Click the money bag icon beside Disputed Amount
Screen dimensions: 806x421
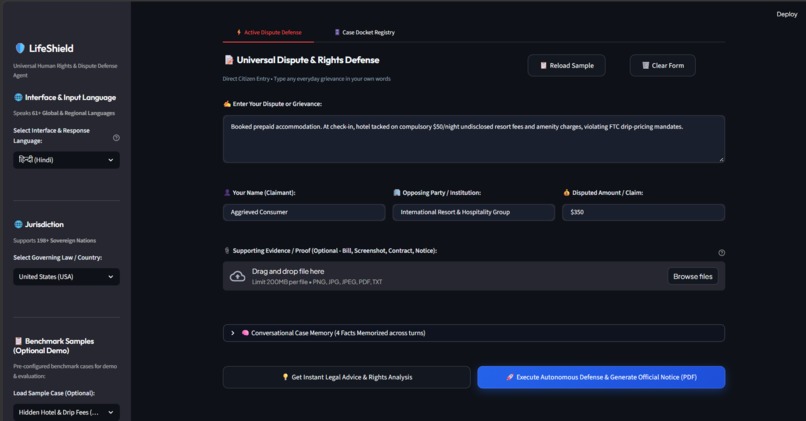[x=566, y=193]
